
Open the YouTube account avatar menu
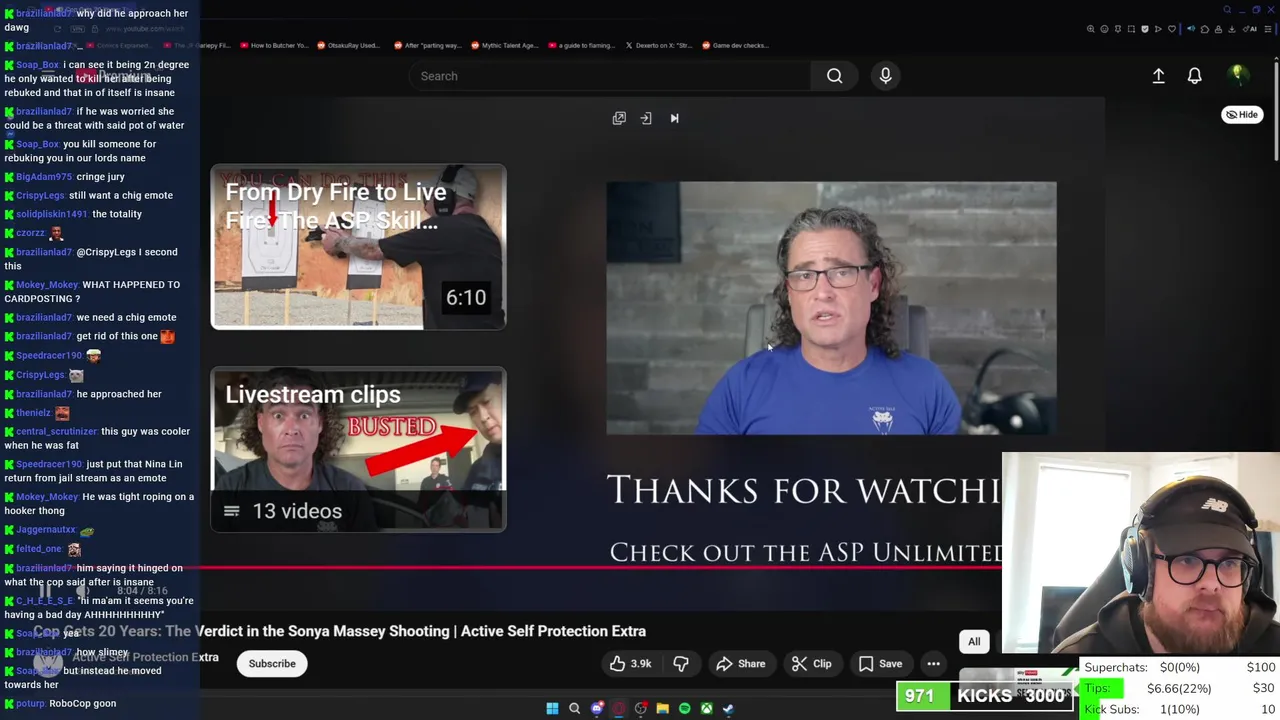tap(1237, 75)
